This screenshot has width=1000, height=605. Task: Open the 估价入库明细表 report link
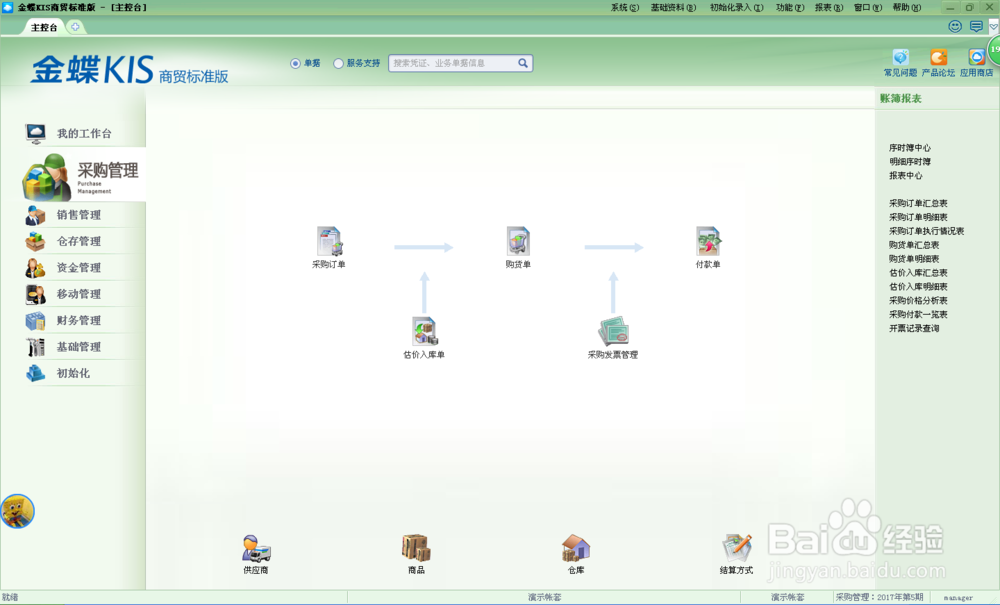point(918,287)
